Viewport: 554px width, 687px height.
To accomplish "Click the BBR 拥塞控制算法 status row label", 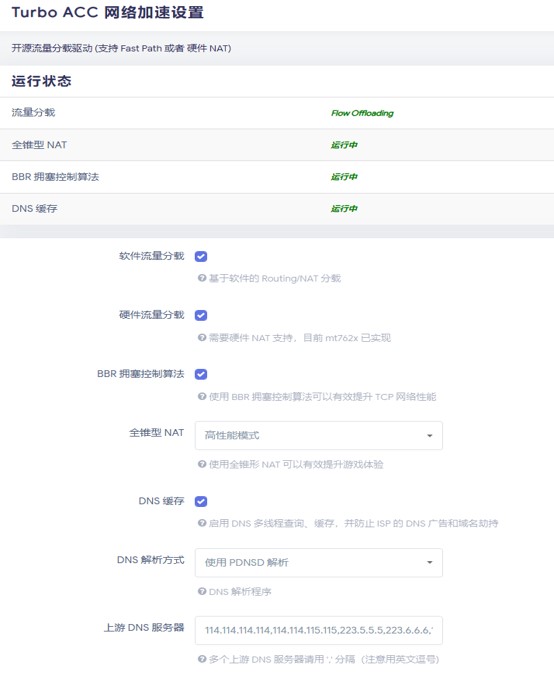I will click(x=55, y=177).
